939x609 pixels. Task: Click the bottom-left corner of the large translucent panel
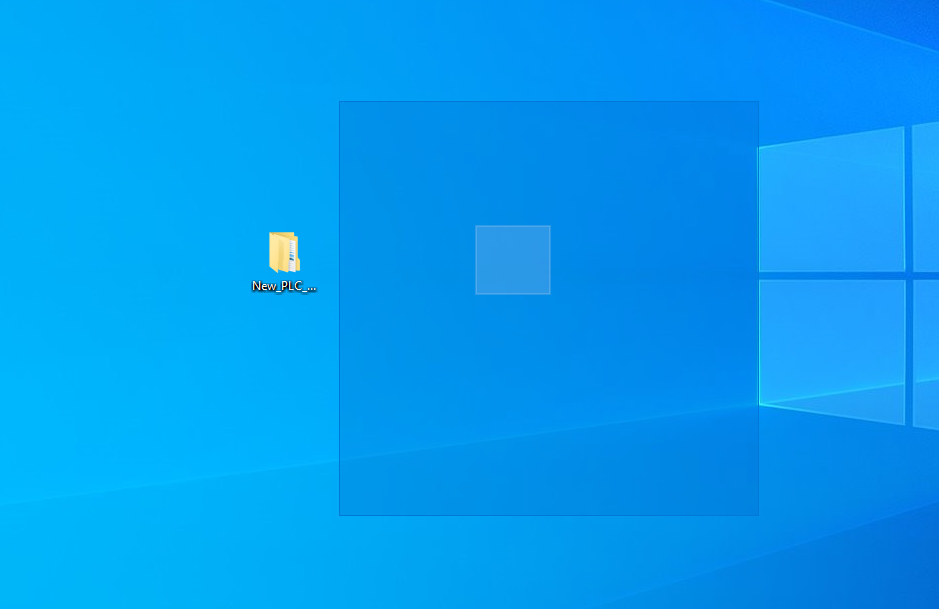[341, 514]
